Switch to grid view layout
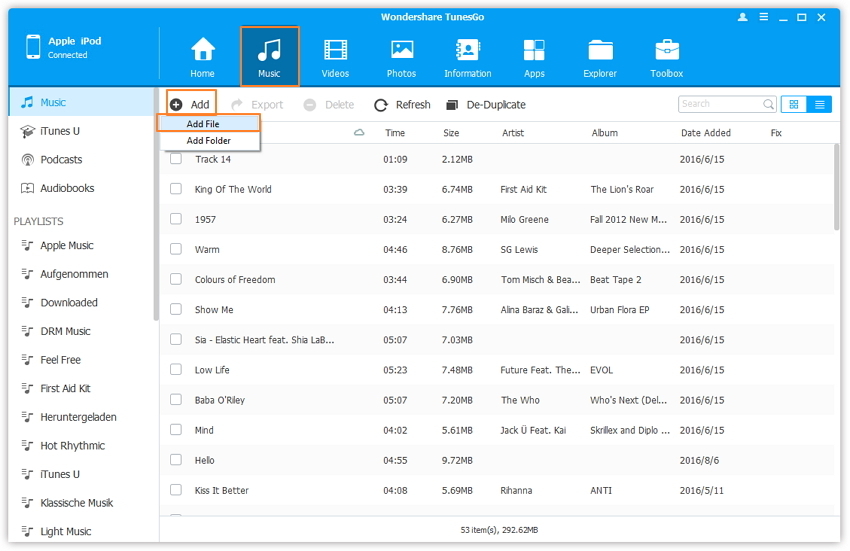850x551 pixels. [x=794, y=104]
